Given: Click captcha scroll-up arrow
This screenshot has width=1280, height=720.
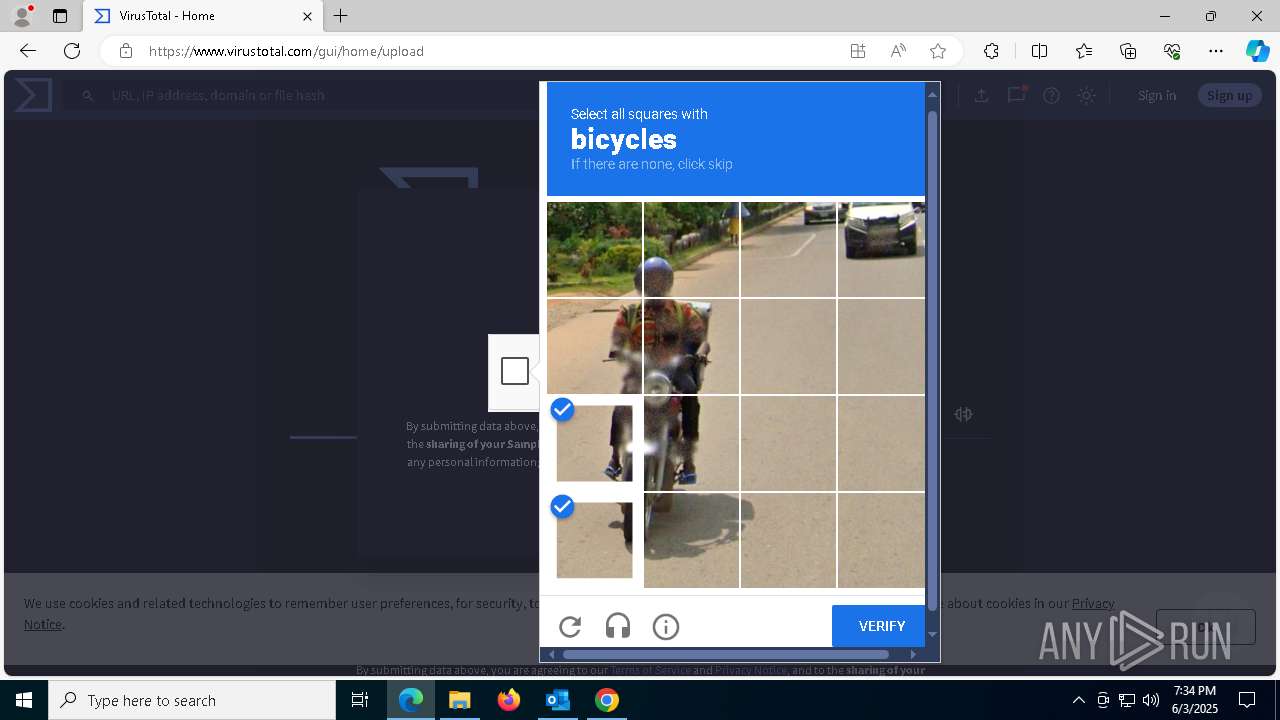Looking at the screenshot, I should [x=933, y=94].
